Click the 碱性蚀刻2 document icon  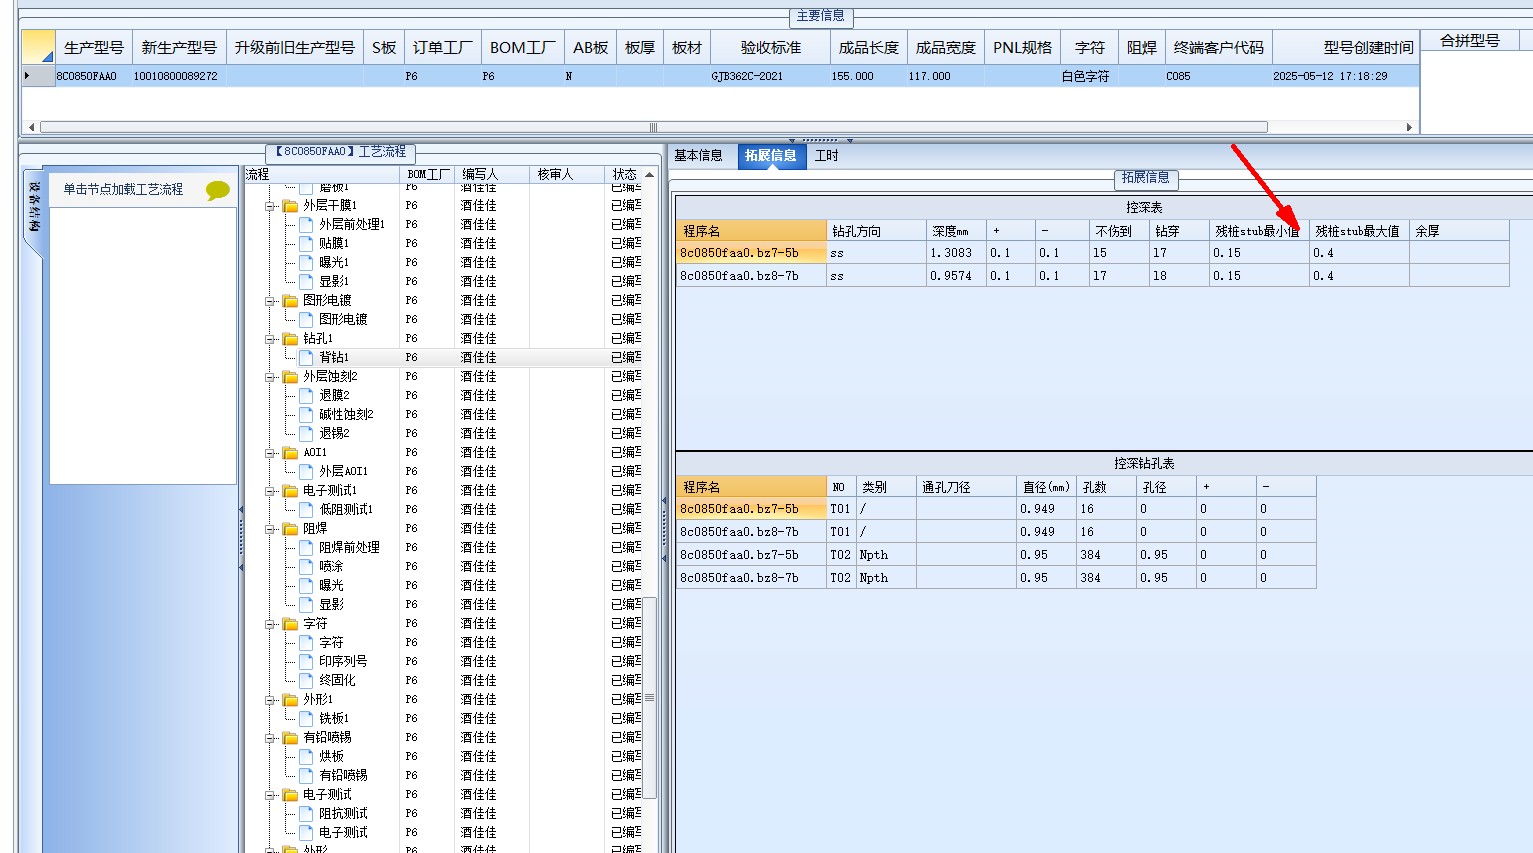307,414
